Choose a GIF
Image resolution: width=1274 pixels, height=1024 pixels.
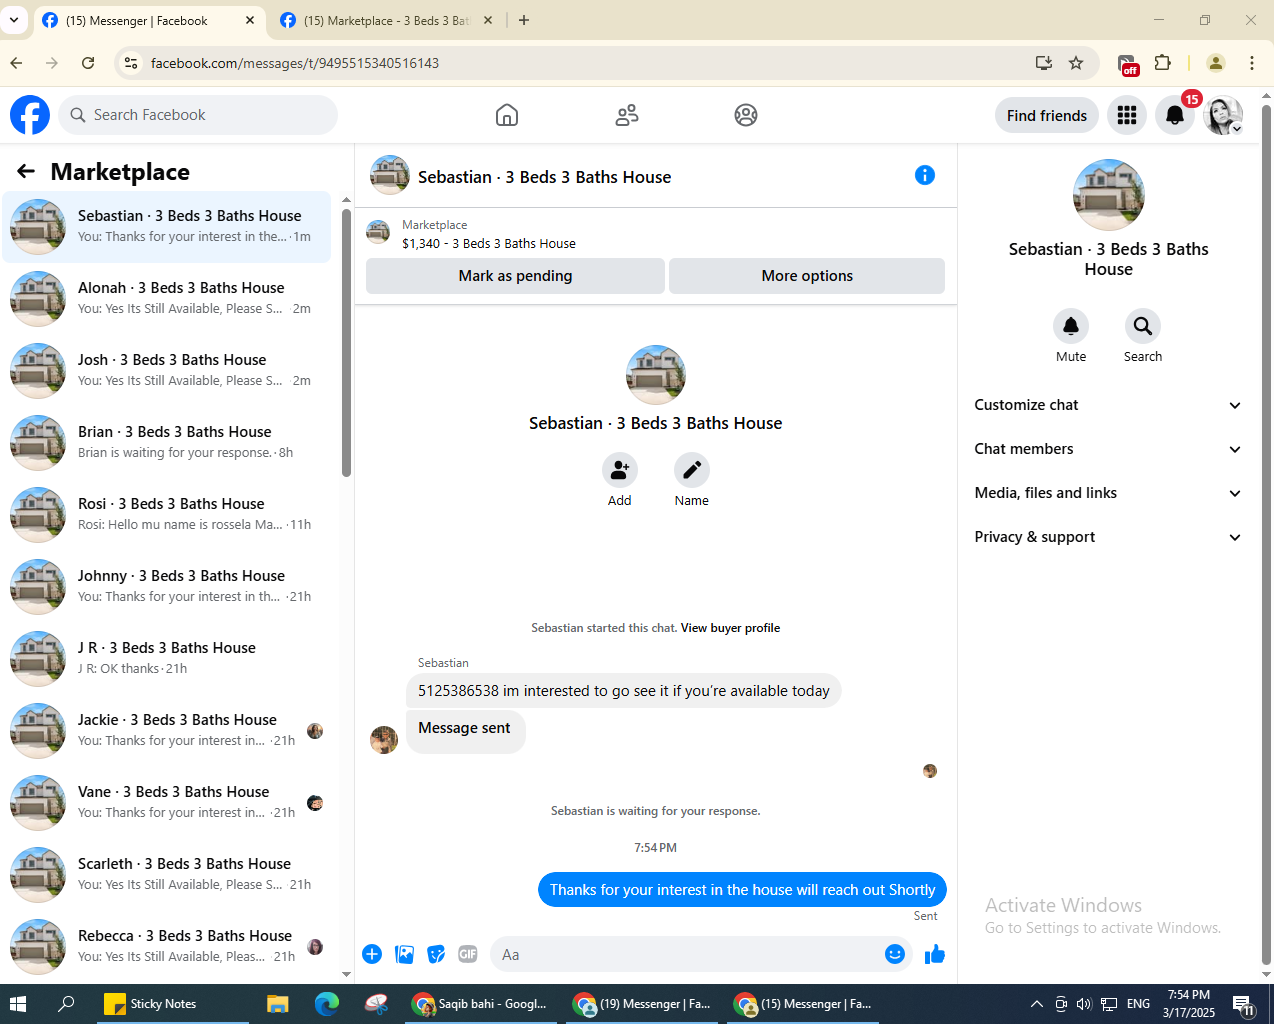(468, 954)
